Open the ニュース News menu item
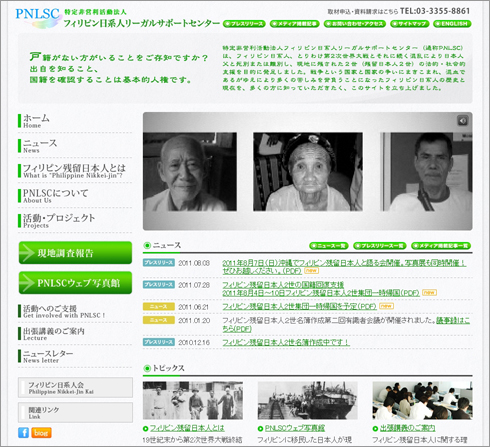 pos(75,146)
